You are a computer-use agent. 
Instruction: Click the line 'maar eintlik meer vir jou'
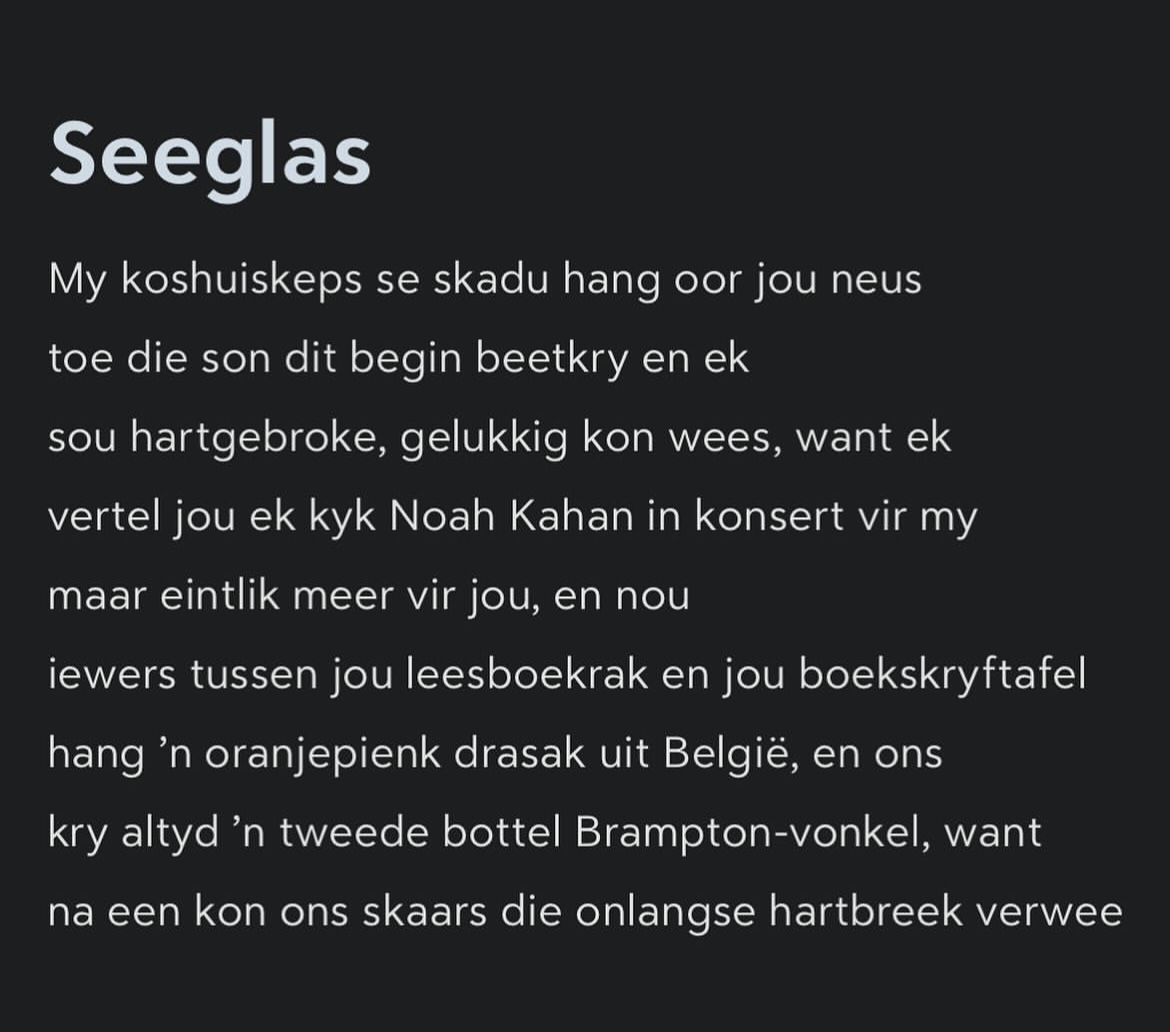pos(369,596)
